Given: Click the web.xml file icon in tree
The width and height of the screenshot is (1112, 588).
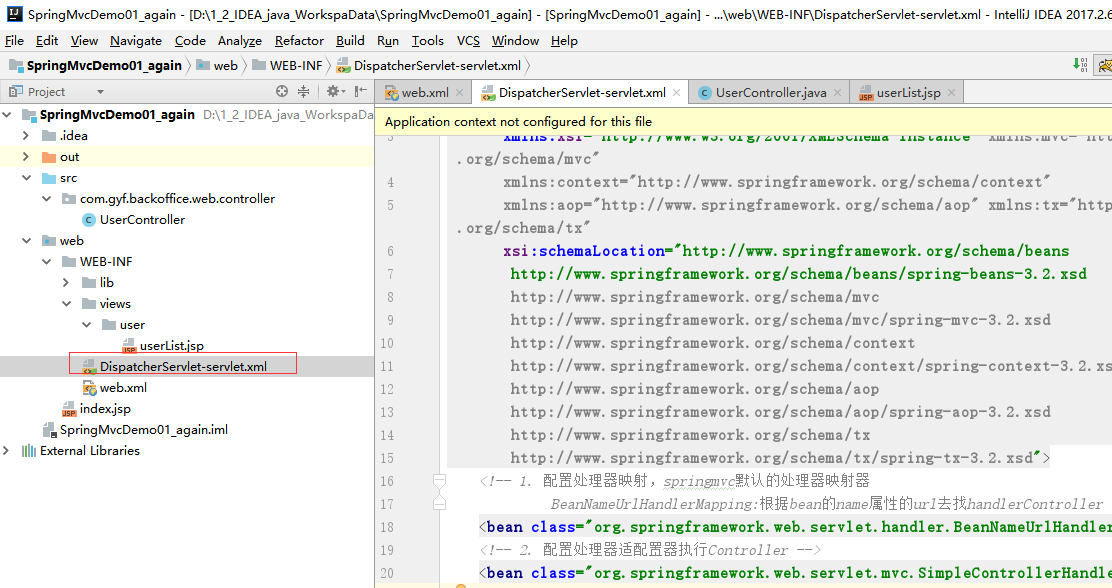Looking at the screenshot, I should [89, 388].
